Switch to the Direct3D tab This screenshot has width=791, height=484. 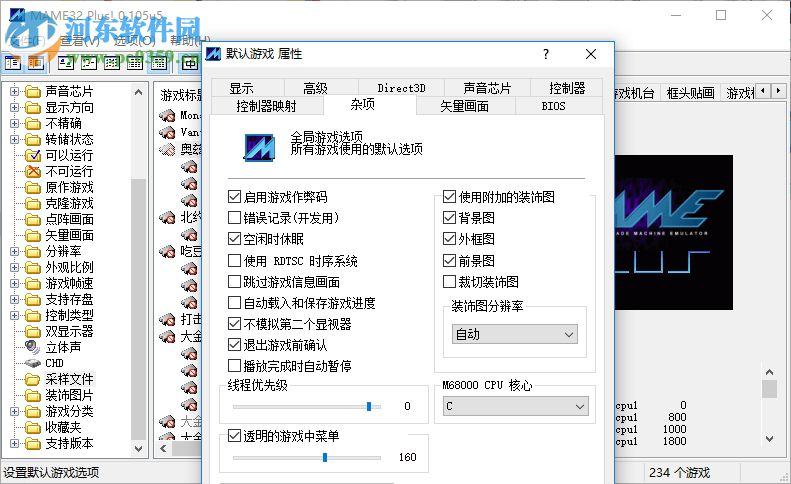402,88
